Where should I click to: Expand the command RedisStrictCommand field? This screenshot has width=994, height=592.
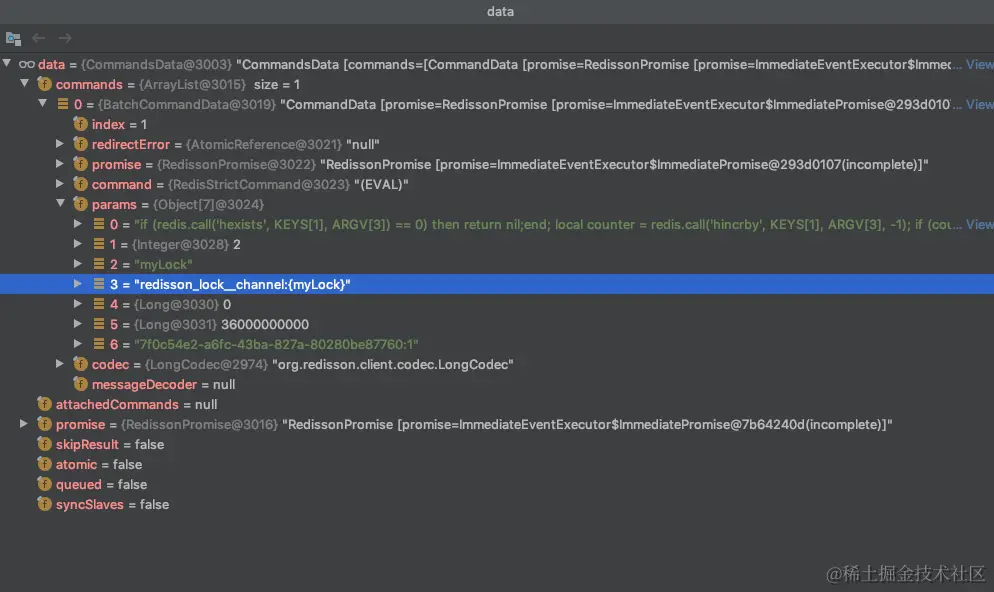pos(60,184)
